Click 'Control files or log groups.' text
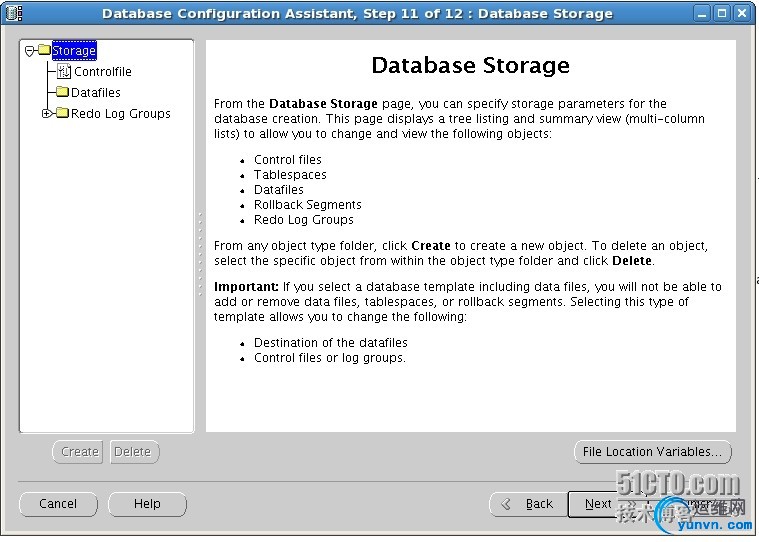The height and width of the screenshot is (542, 759). click(x=330, y=358)
